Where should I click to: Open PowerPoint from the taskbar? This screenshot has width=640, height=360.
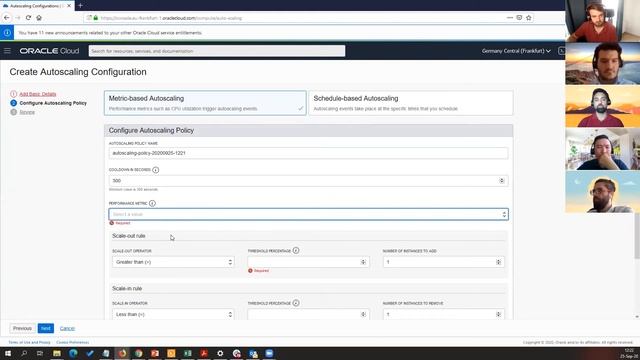(x=155, y=353)
